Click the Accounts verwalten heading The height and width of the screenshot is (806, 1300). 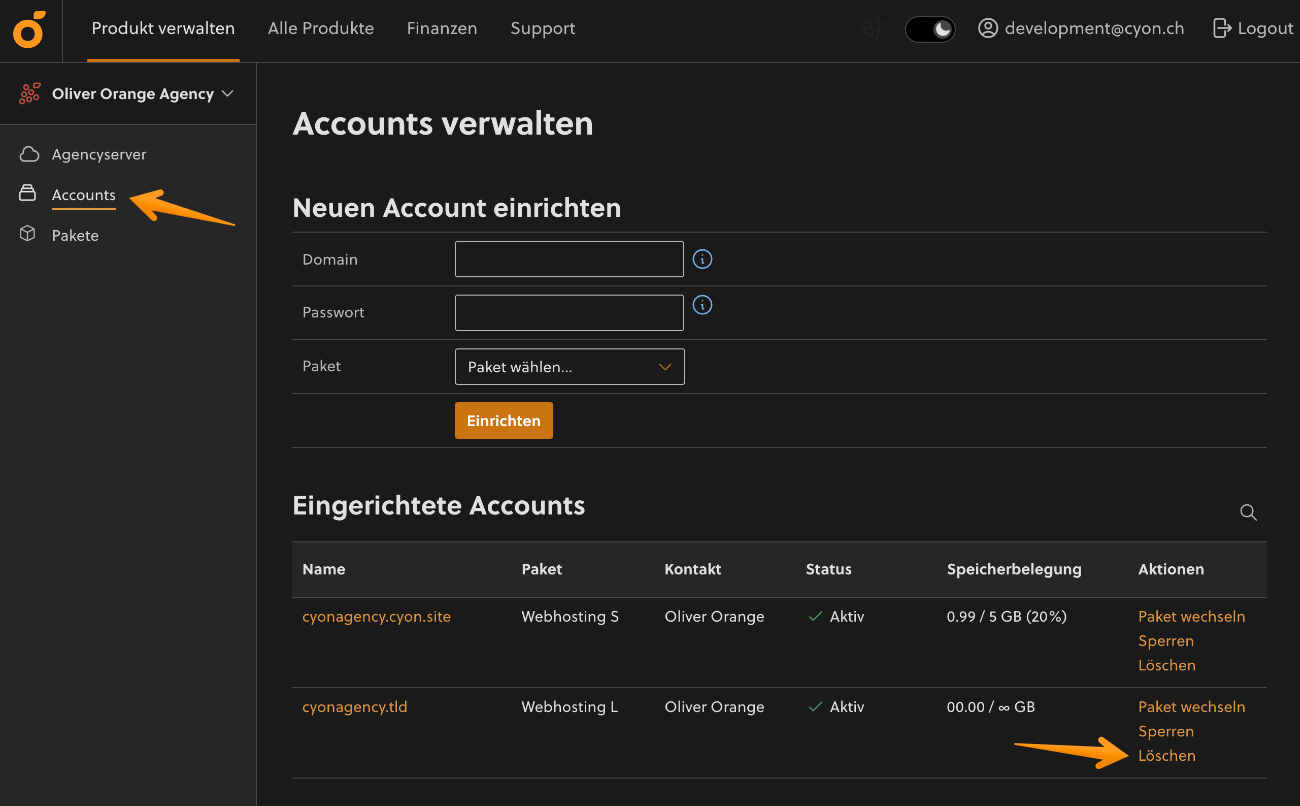click(443, 124)
